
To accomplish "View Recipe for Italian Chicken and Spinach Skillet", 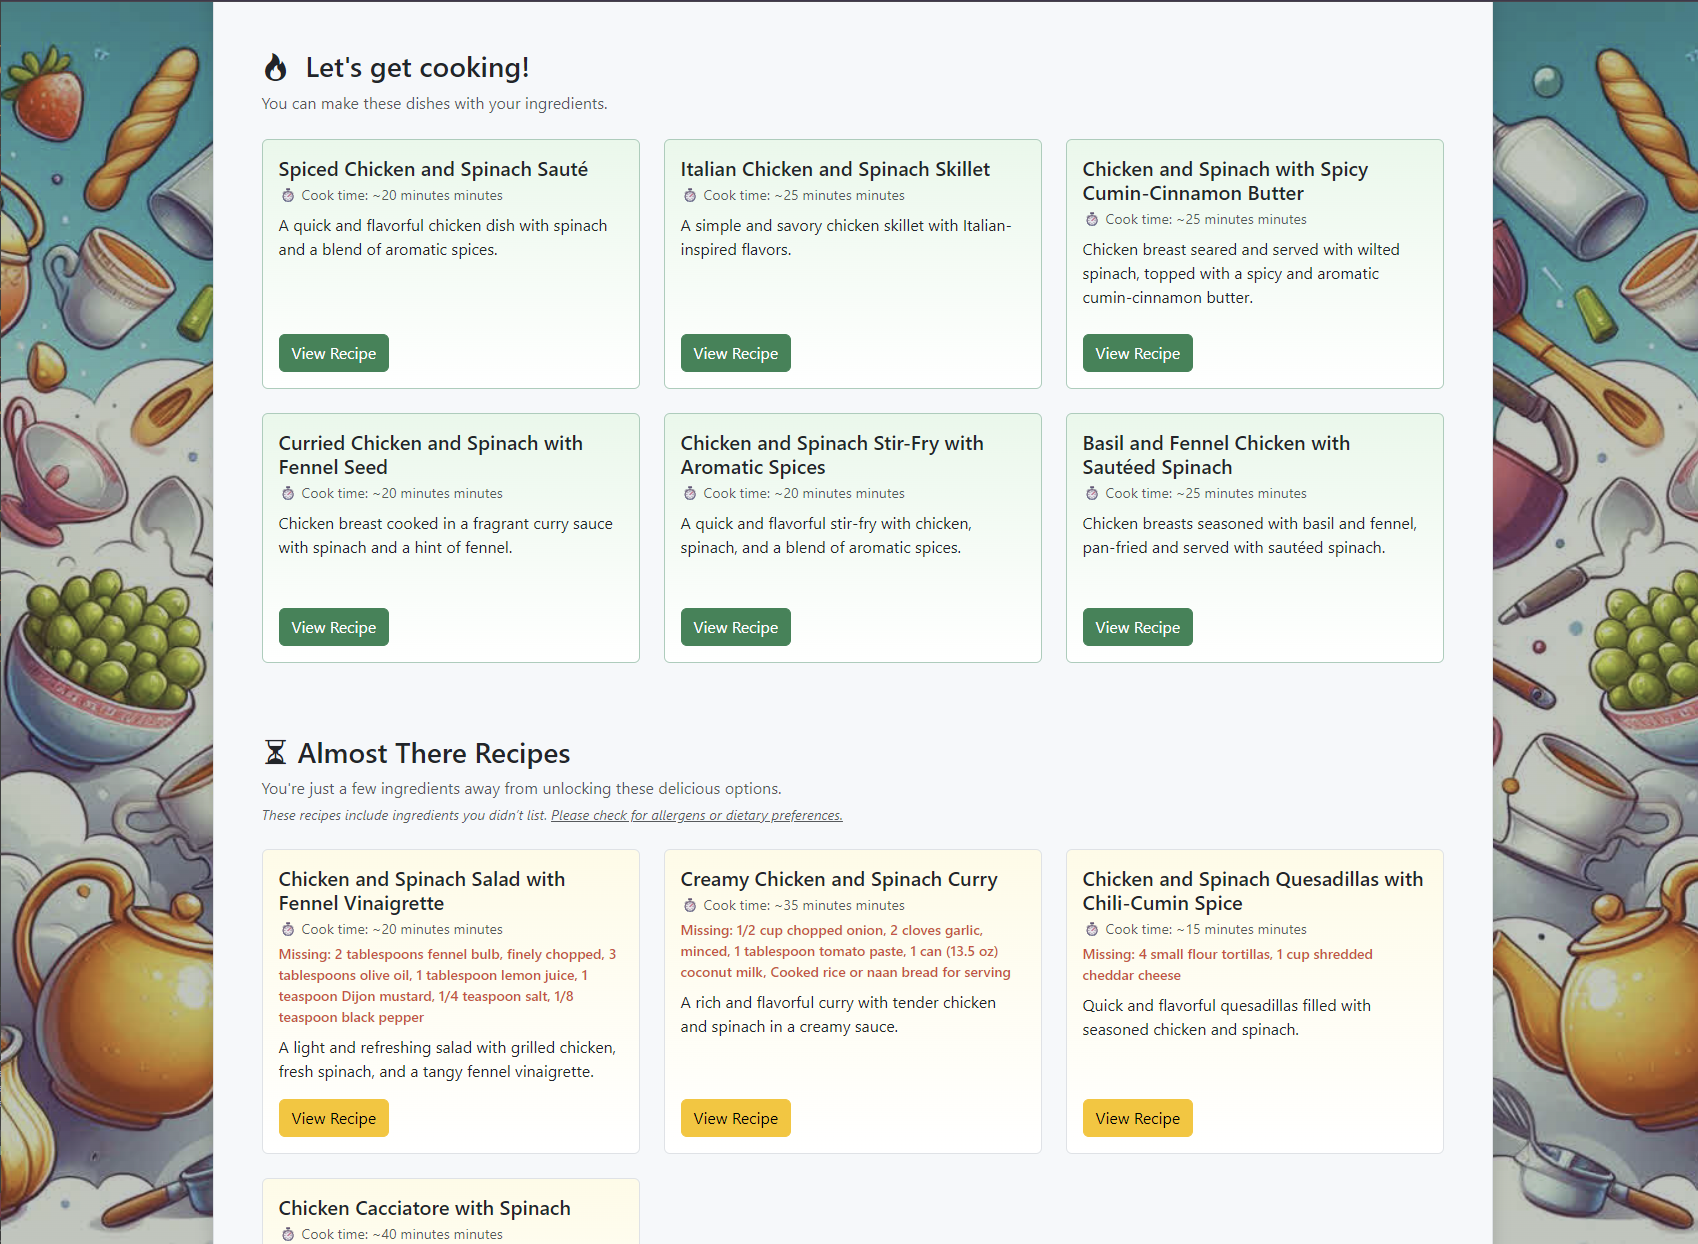I will pos(735,353).
